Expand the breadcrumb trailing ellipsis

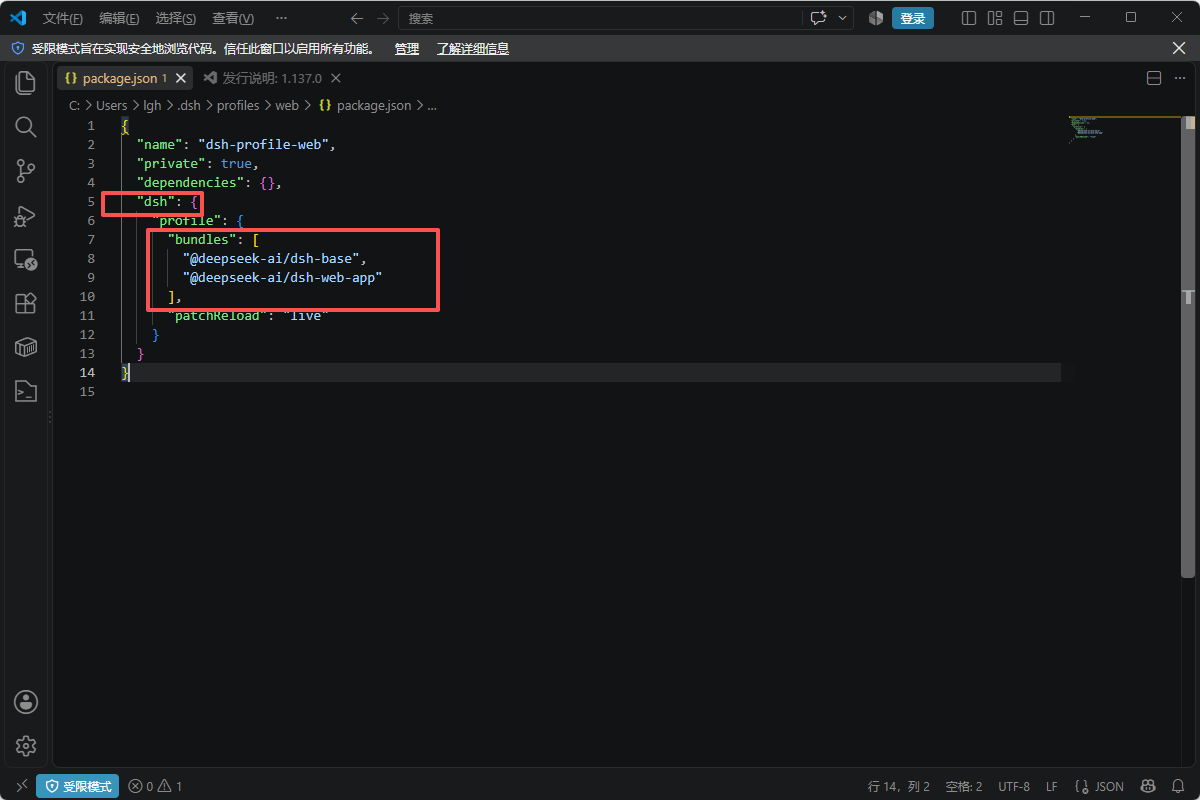432,105
